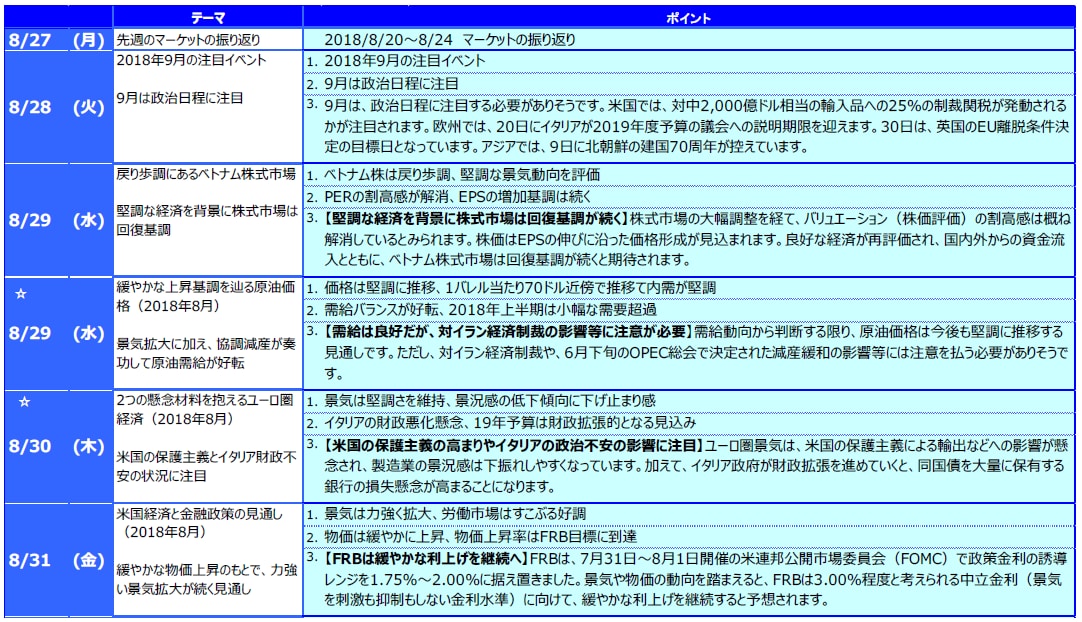Select the テーマ column header
The image size is (1082, 622).
point(208,17)
